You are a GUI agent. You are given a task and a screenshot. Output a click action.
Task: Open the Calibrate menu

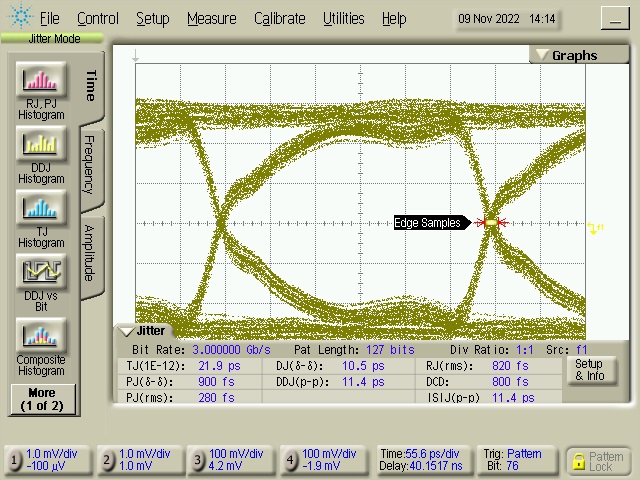(x=279, y=18)
